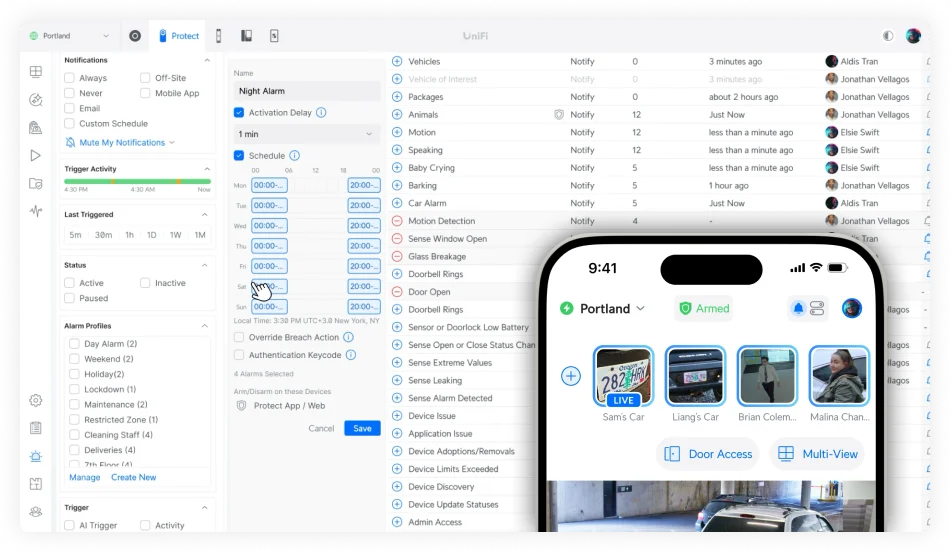Select the 30m last triggered filter
The width and height of the screenshot is (950, 552).
104,235
